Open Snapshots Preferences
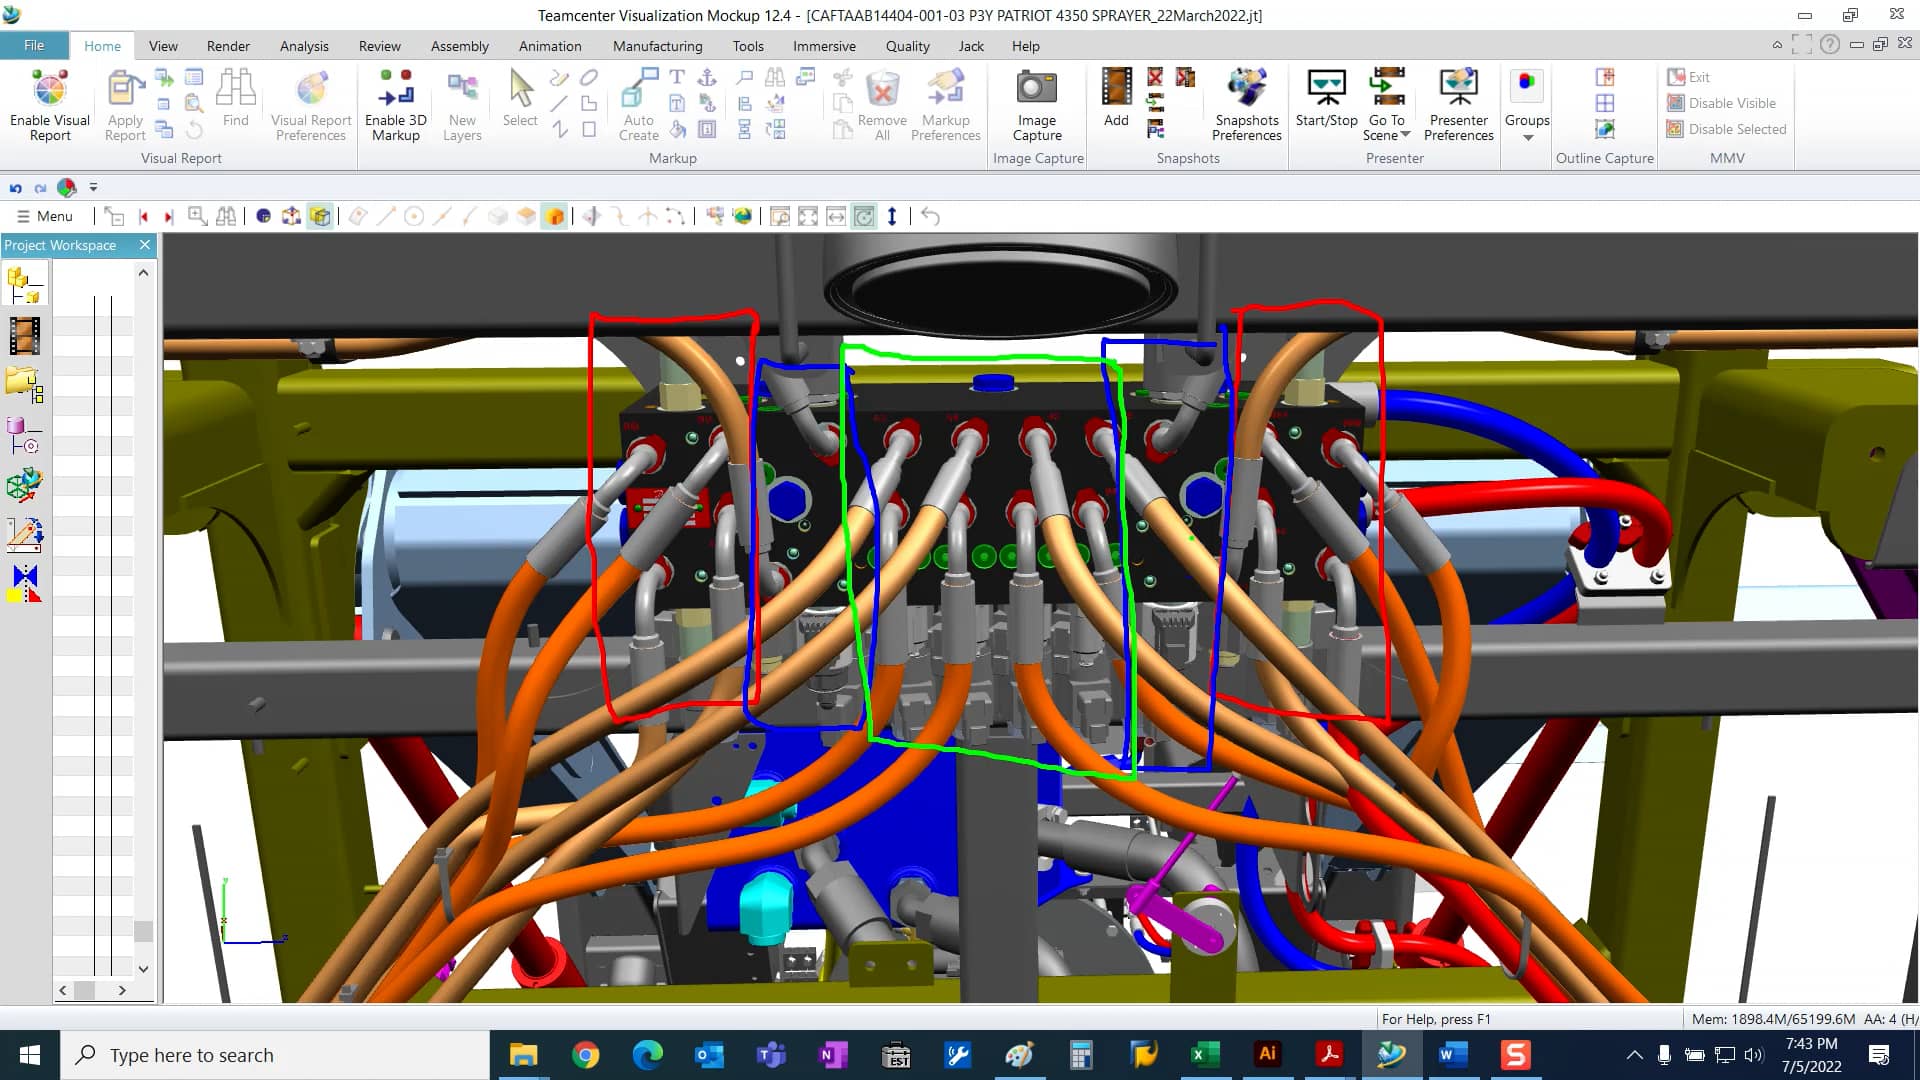This screenshot has width=1920, height=1080. coord(1246,104)
